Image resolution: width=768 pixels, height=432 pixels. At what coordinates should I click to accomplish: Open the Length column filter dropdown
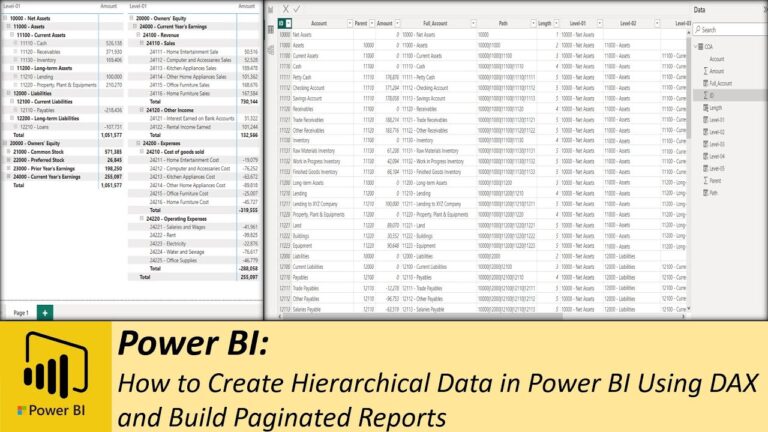tap(556, 23)
